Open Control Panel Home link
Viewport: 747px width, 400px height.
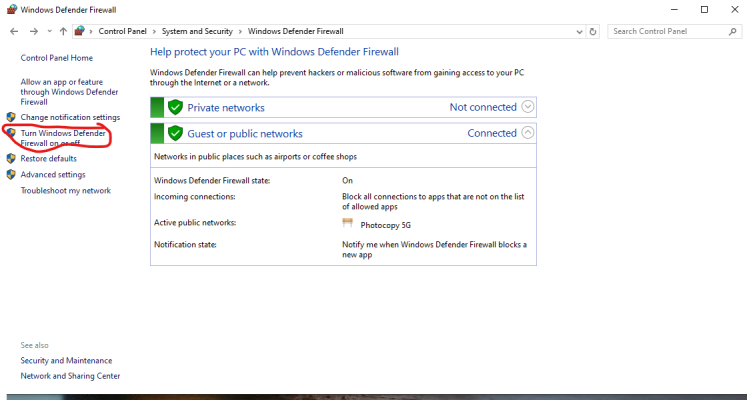click(x=57, y=58)
